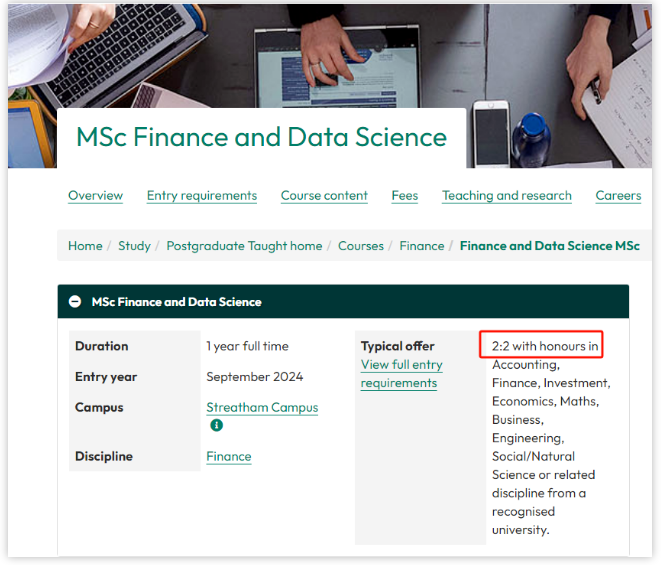Open Teaching and research section
This screenshot has width=661, height=565.
click(x=507, y=196)
